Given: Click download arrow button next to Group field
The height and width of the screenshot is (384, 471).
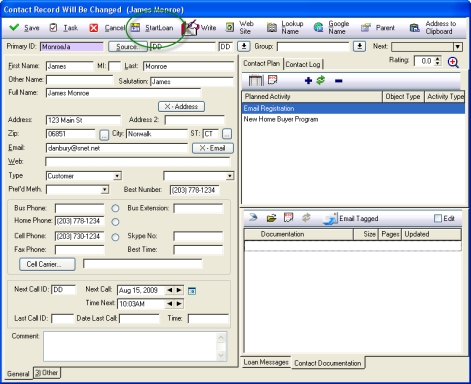Looking at the screenshot, I should 359,46.
